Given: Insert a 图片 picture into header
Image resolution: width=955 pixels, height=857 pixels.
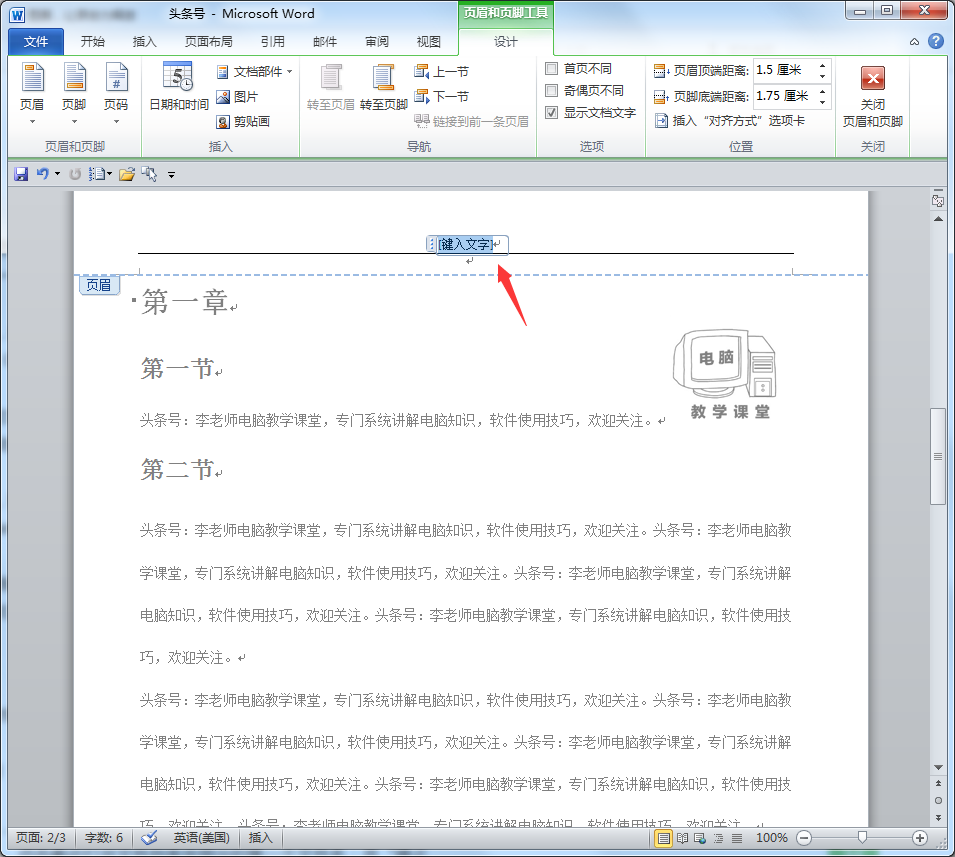Looking at the screenshot, I should coord(238,97).
